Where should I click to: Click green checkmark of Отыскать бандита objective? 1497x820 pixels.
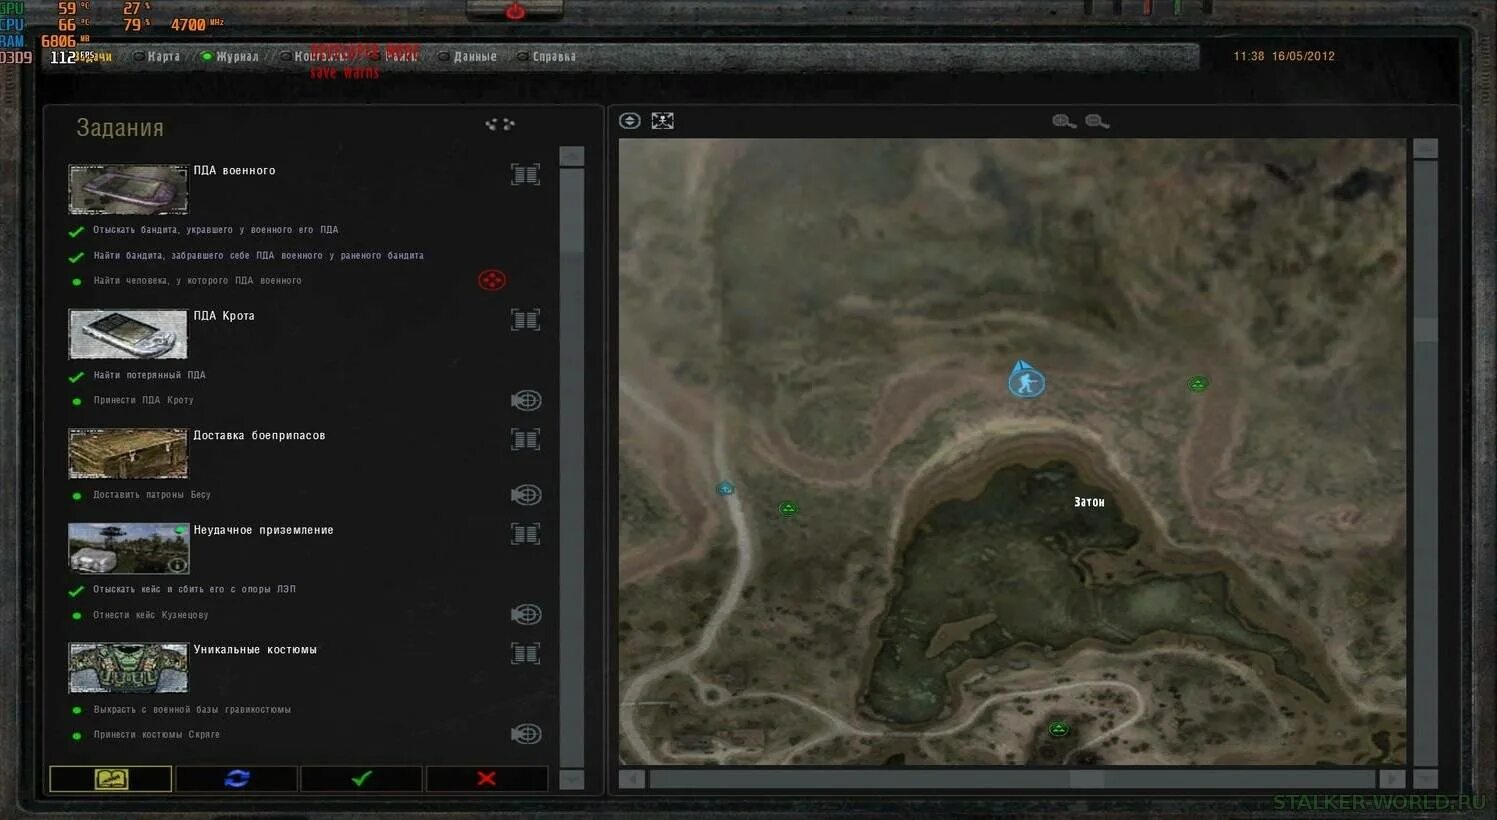(x=75, y=231)
